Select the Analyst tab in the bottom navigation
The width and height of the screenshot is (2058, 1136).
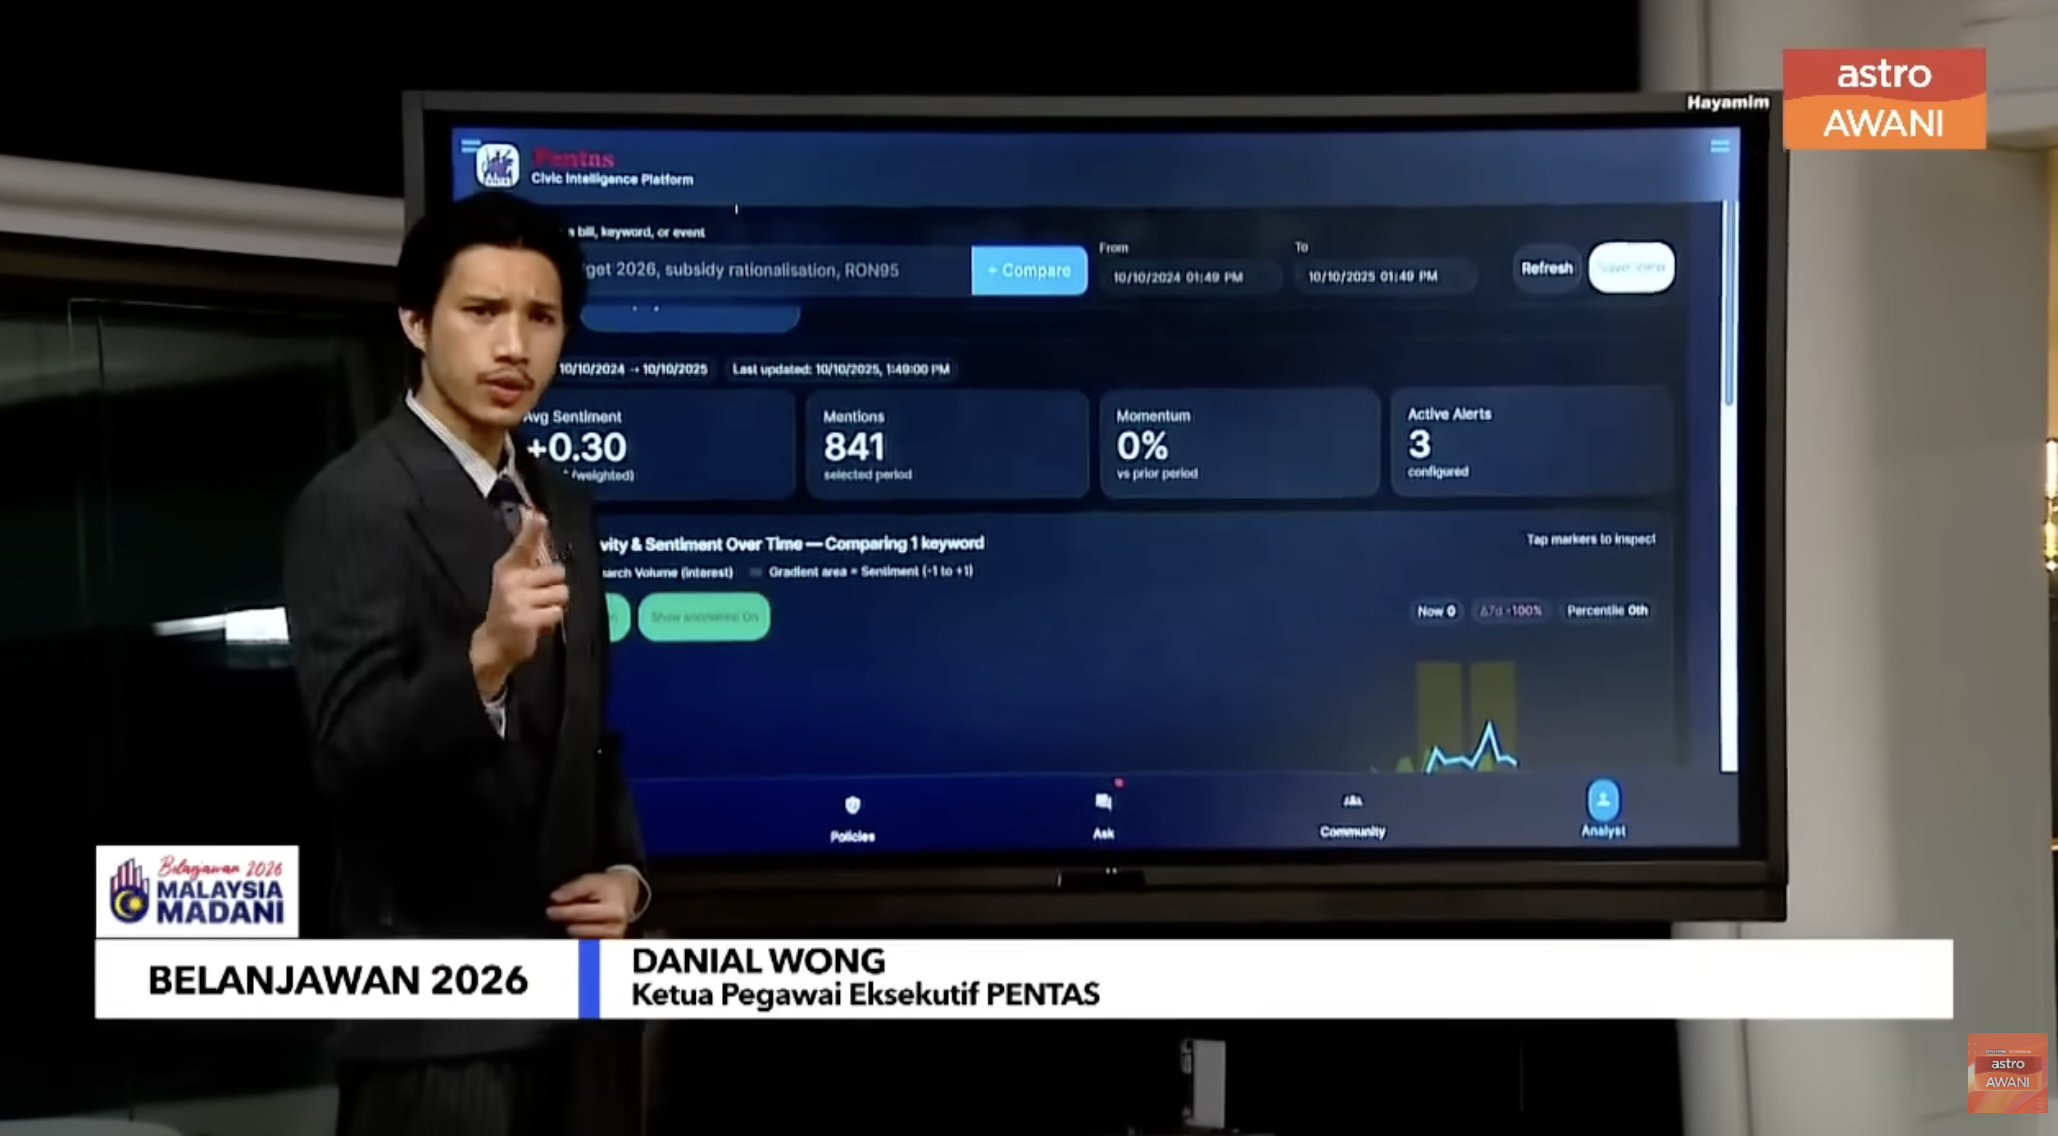tap(1603, 809)
